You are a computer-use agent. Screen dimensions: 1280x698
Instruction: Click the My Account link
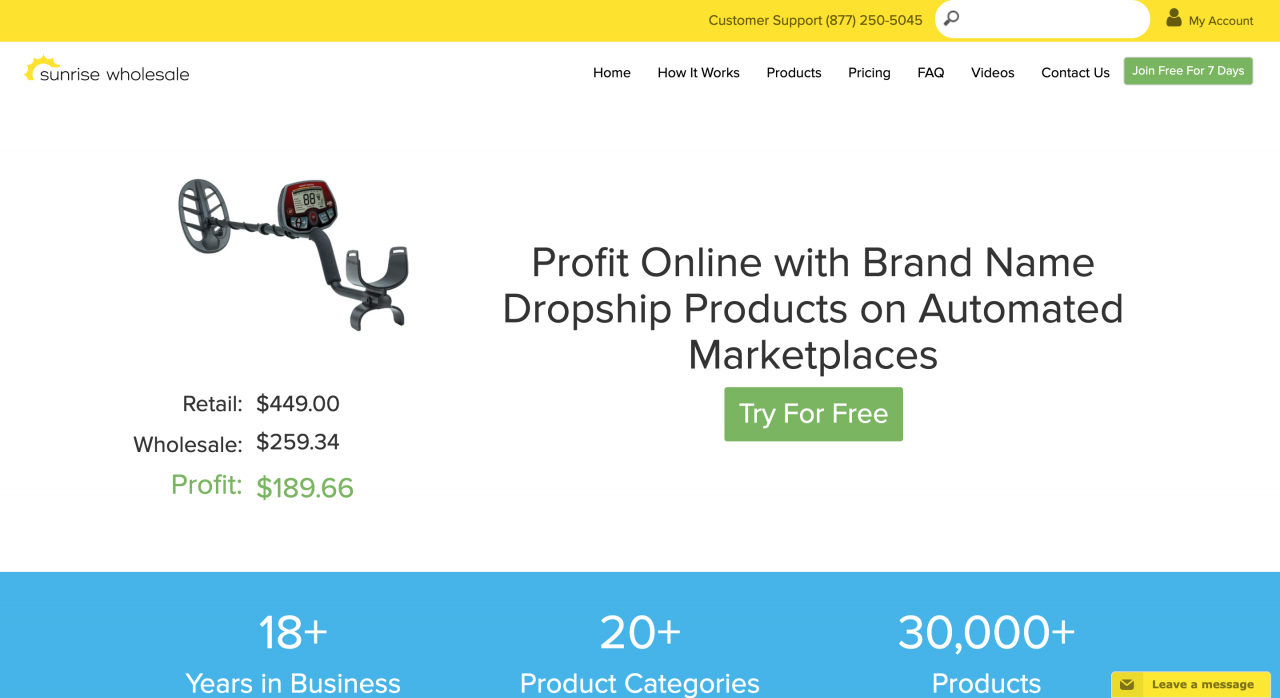(1220, 21)
